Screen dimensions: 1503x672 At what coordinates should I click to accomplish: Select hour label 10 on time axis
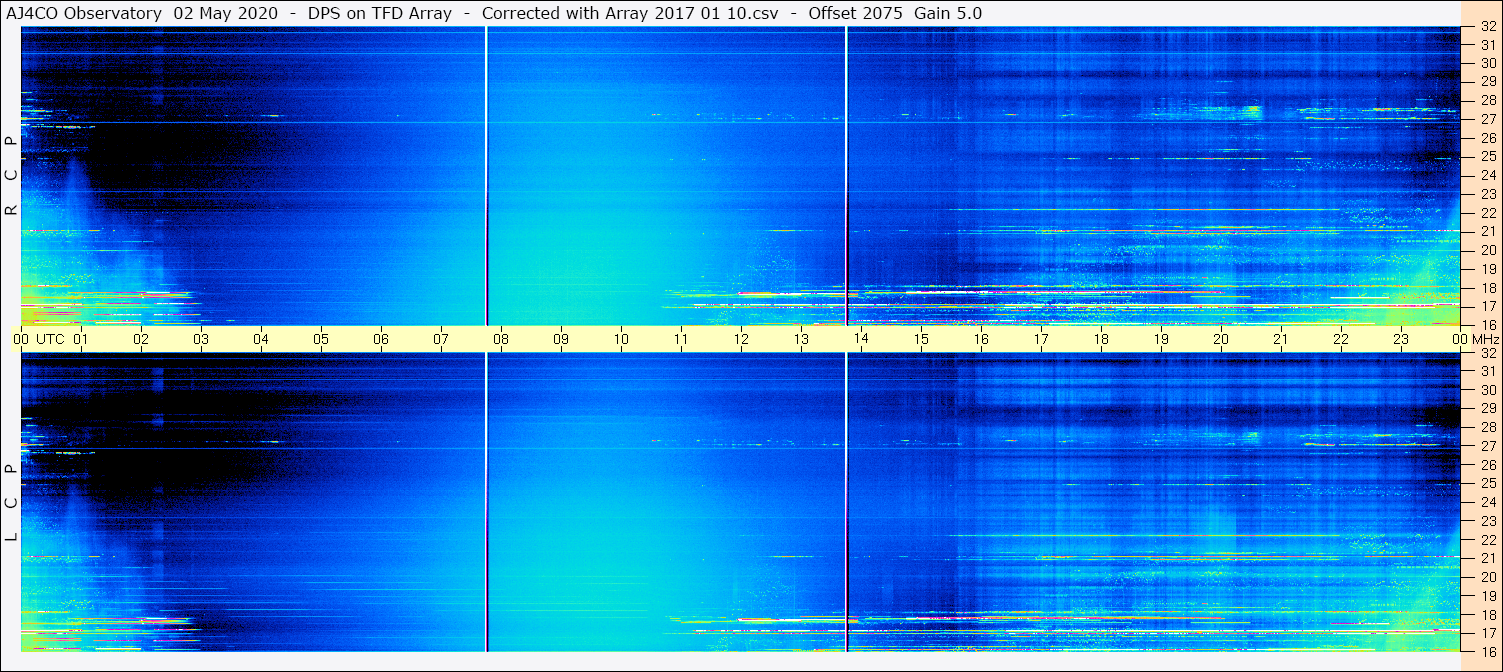point(621,339)
